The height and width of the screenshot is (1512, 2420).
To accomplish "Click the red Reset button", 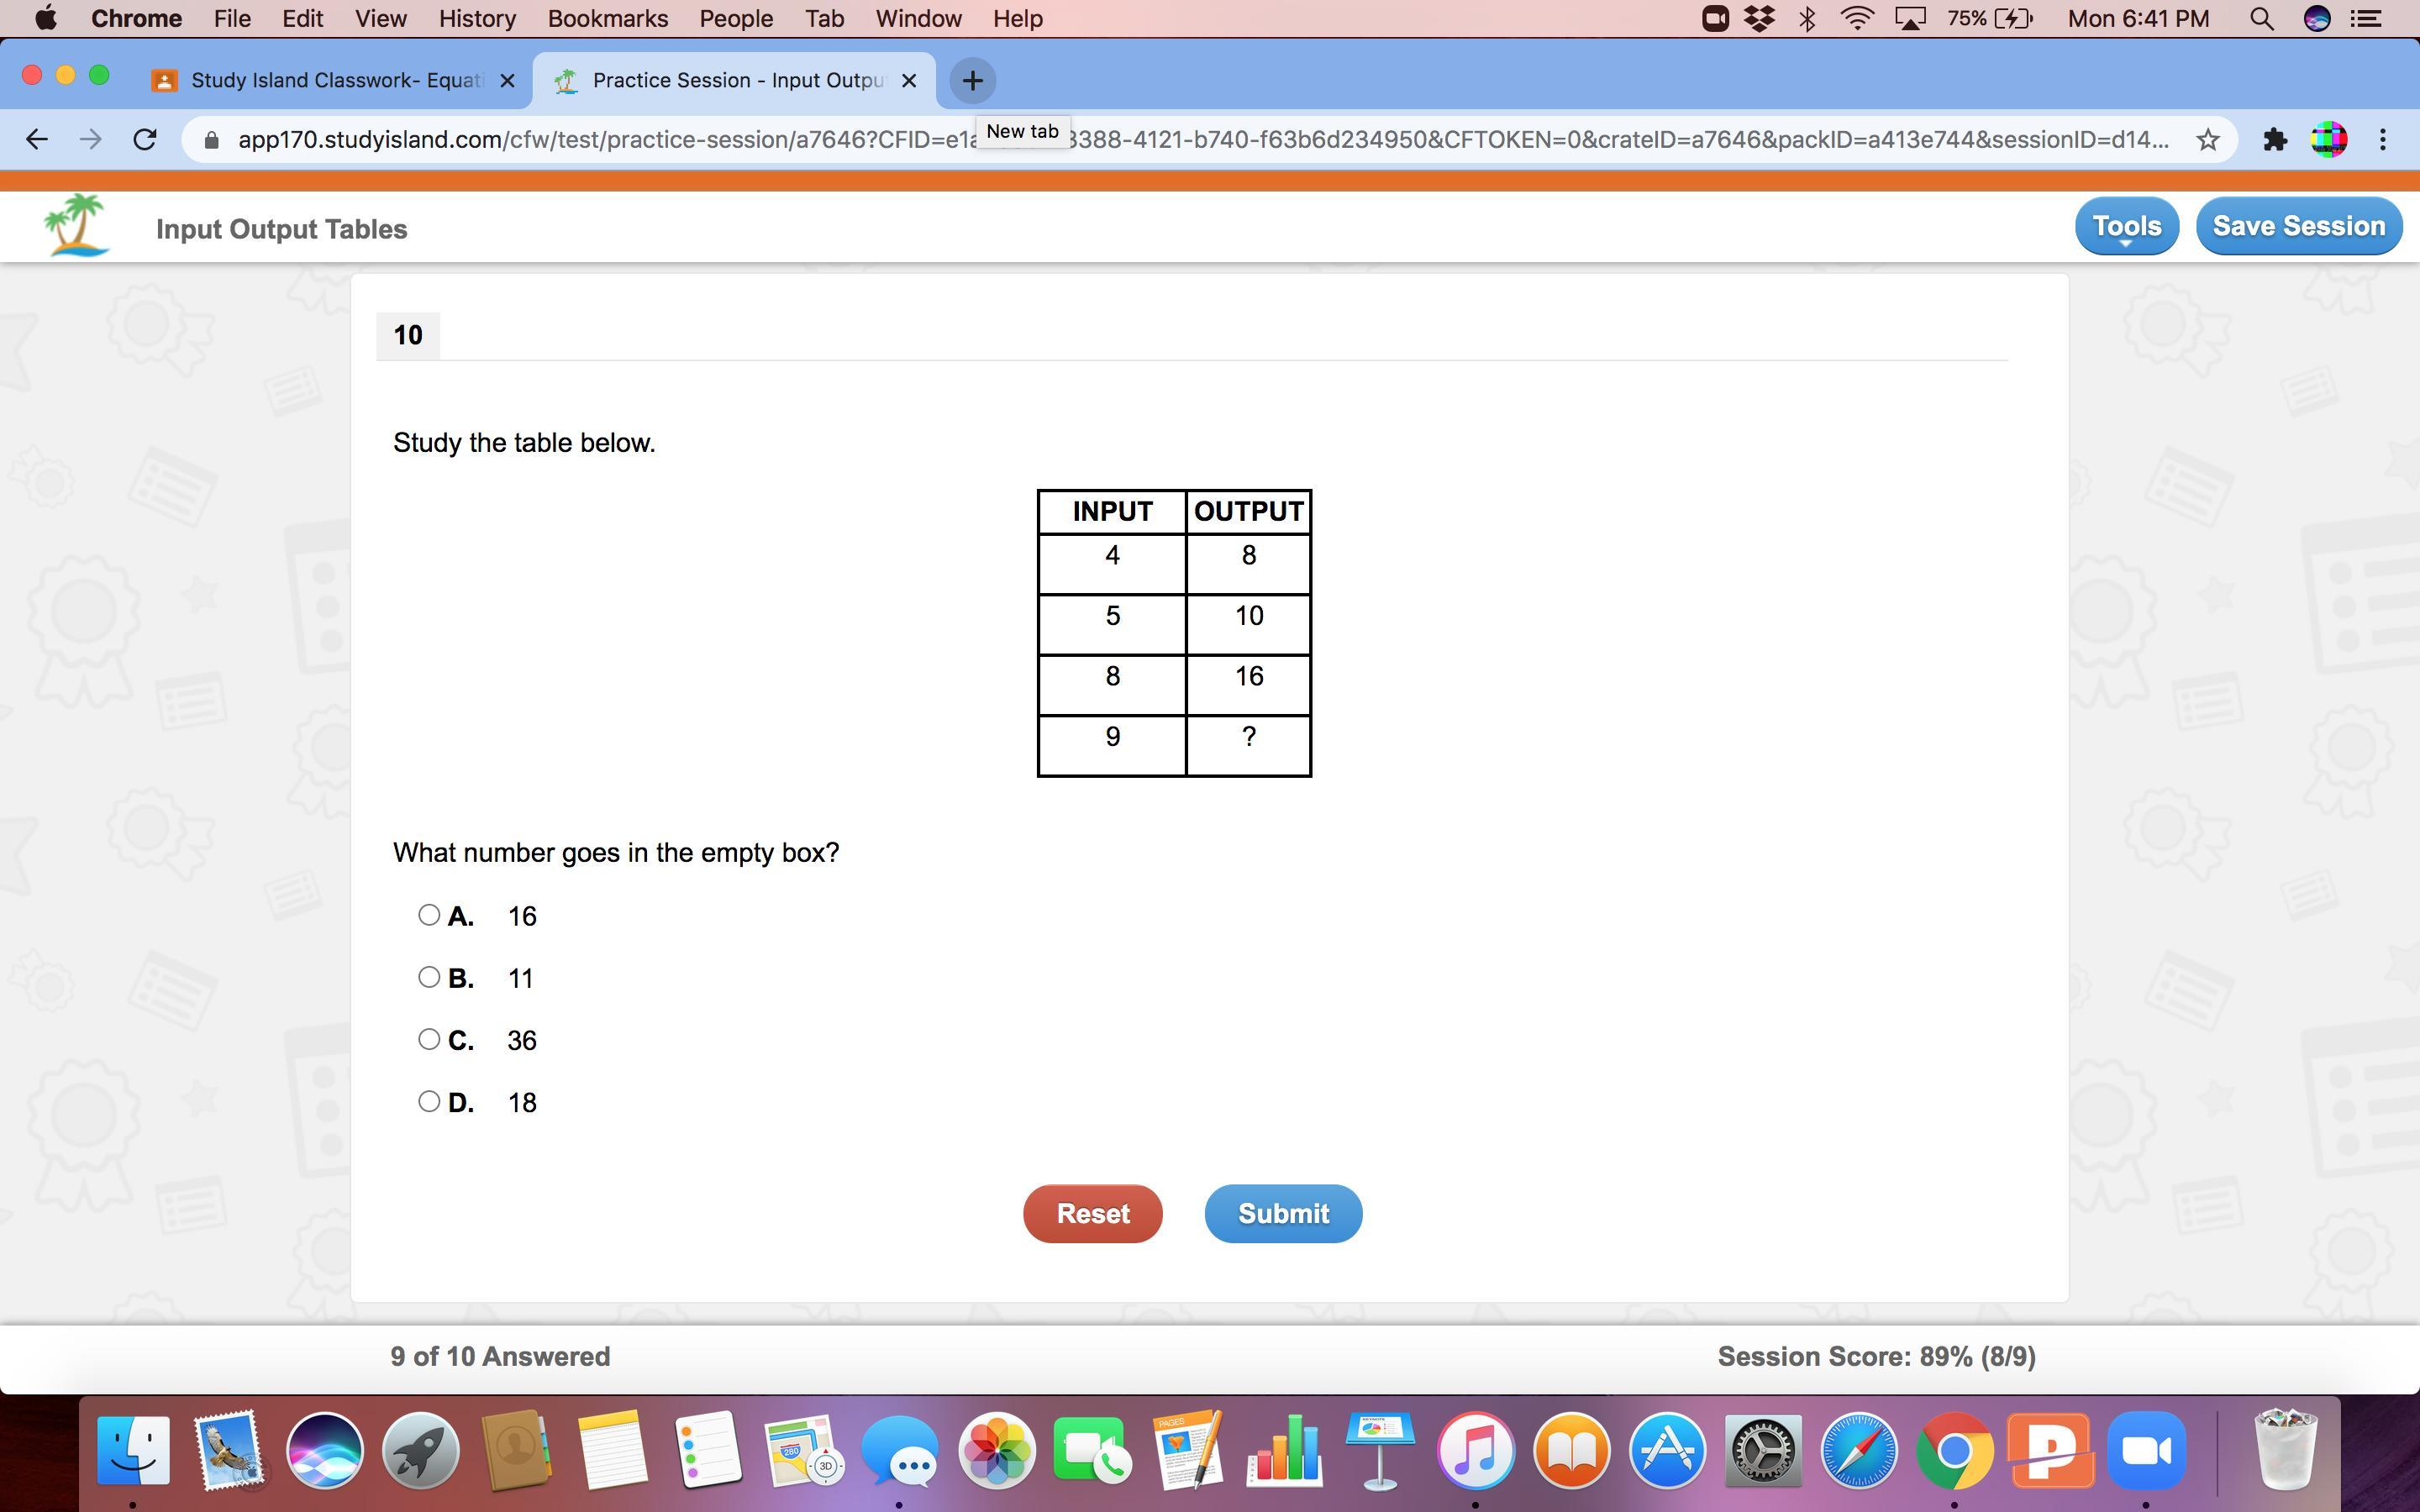I will click(x=1092, y=1213).
